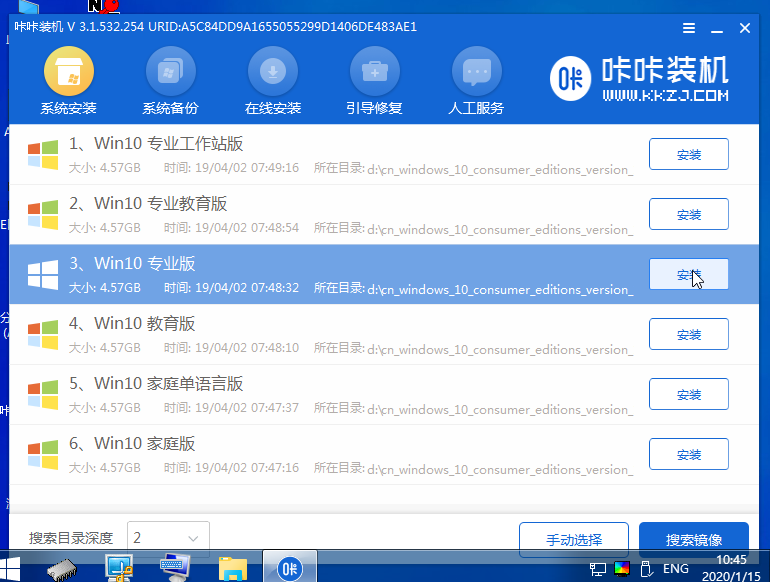
Task: Open the 搜索目录深度 dropdown
Action: coord(168,538)
